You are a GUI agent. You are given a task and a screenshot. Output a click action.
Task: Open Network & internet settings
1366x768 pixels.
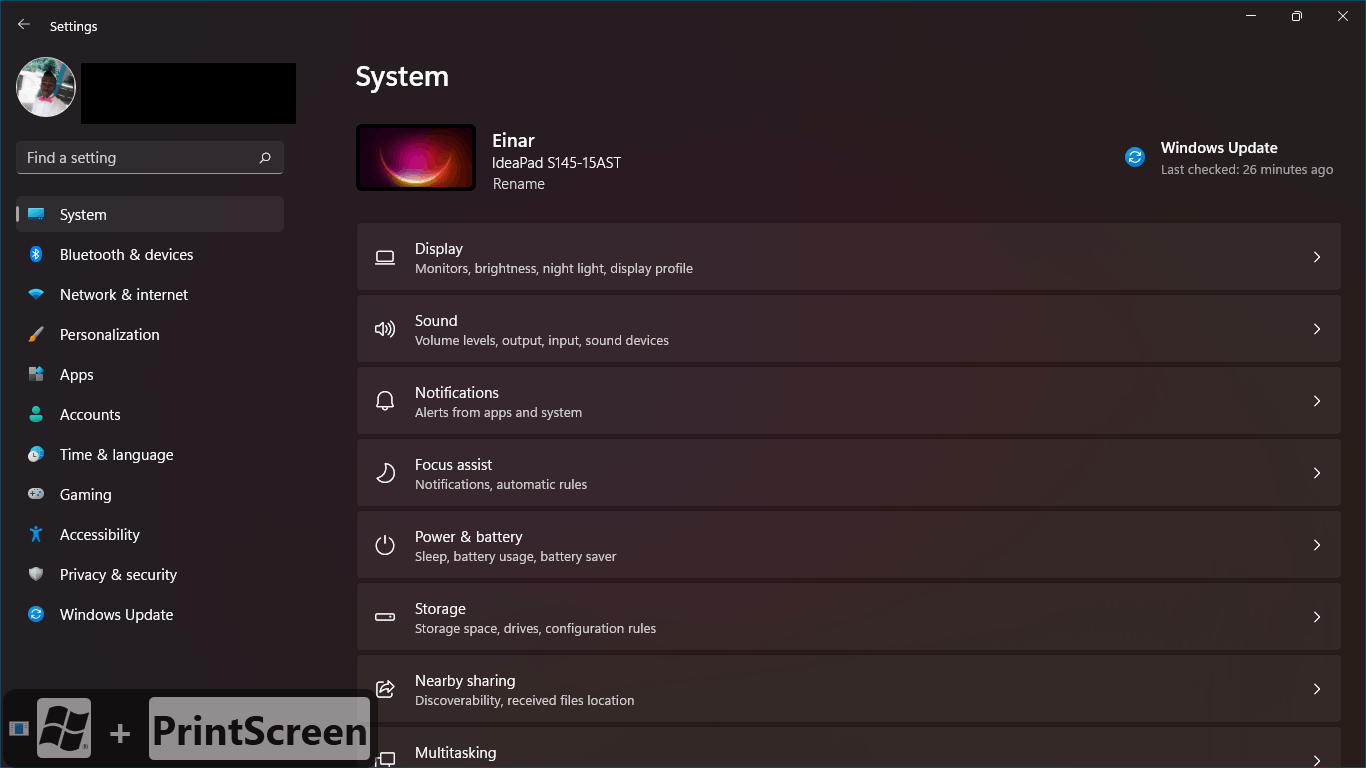pos(150,294)
